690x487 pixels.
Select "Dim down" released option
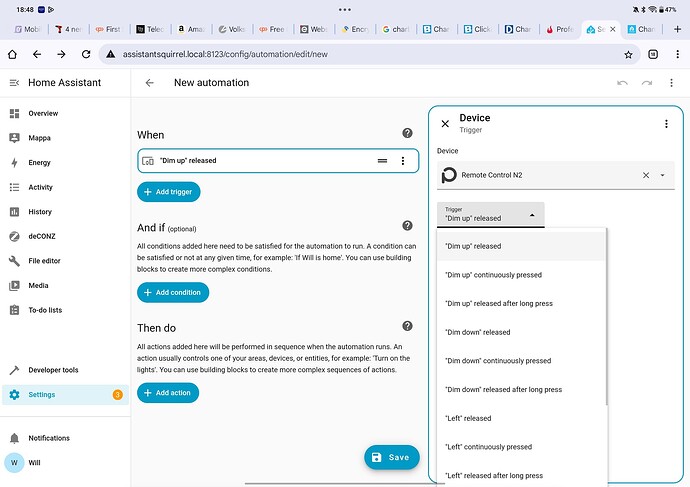pos(477,332)
